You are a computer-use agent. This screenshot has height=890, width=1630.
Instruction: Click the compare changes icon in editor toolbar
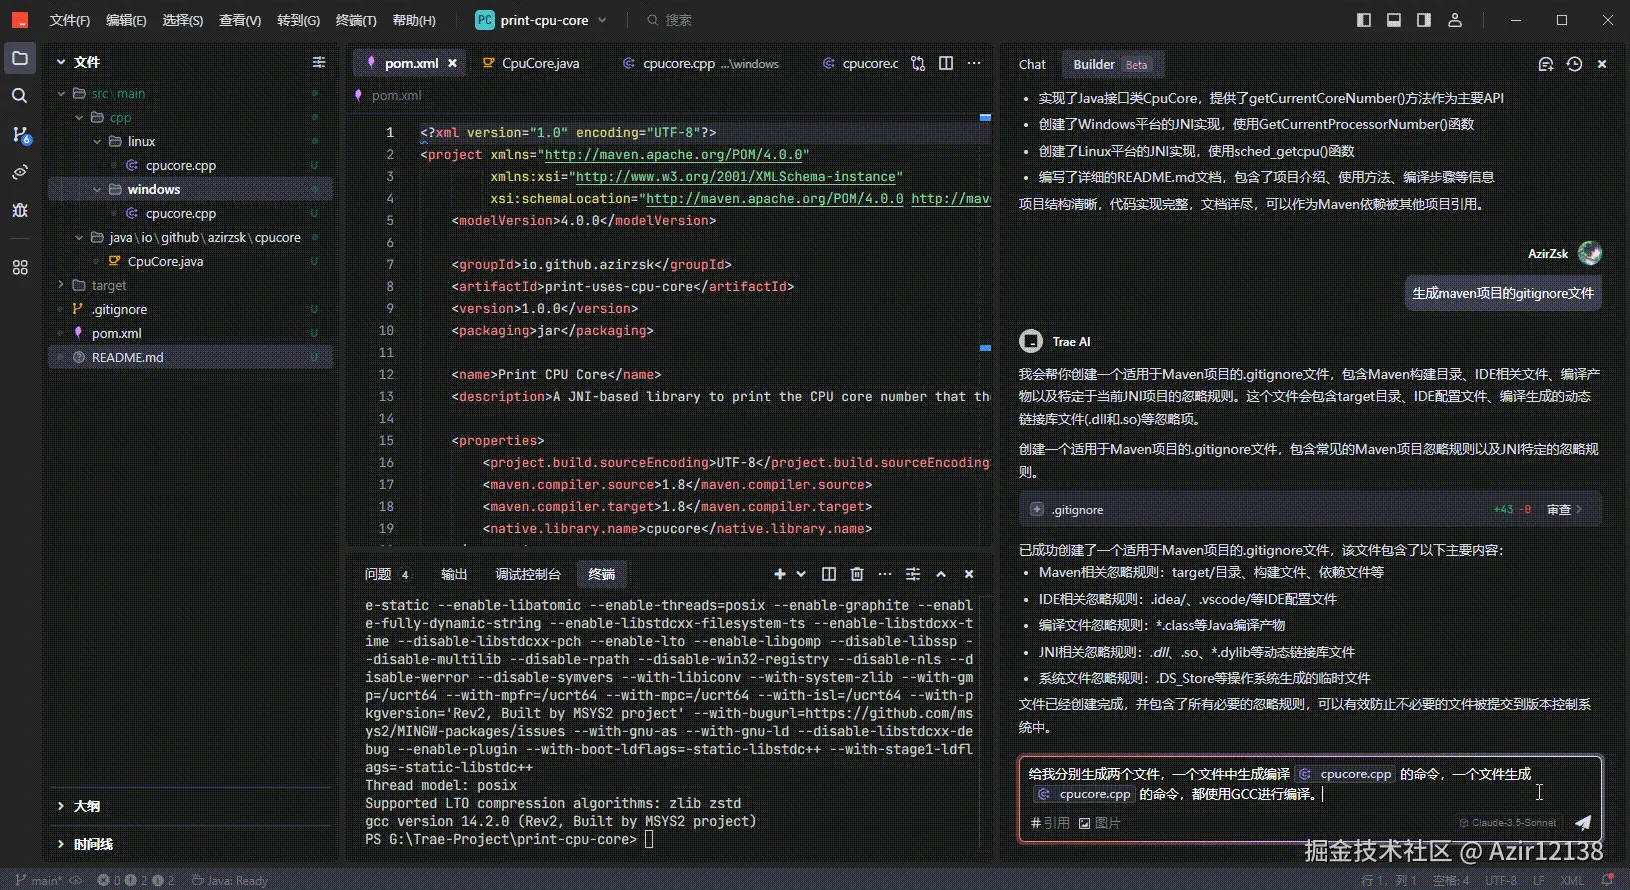(x=918, y=63)
